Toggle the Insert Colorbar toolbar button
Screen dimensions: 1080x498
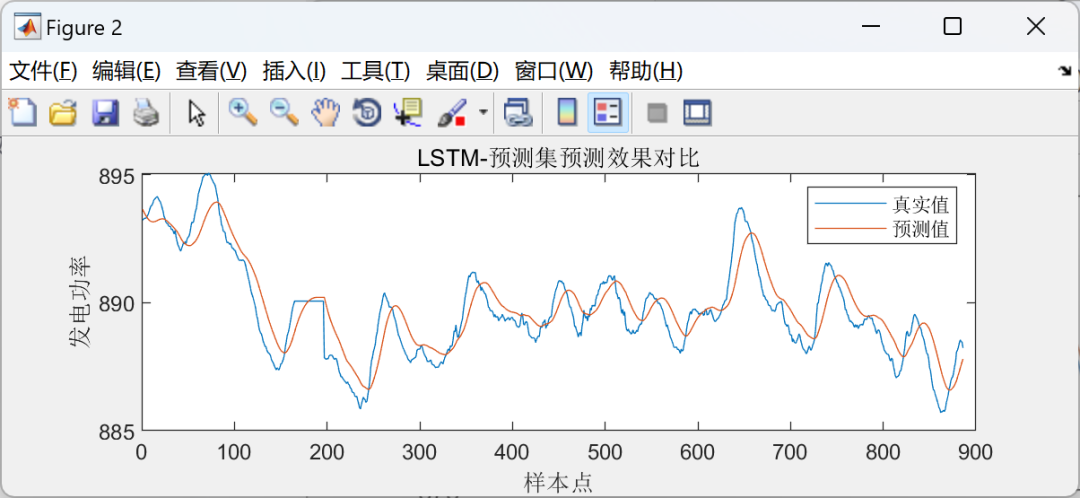tap(567, 112)
